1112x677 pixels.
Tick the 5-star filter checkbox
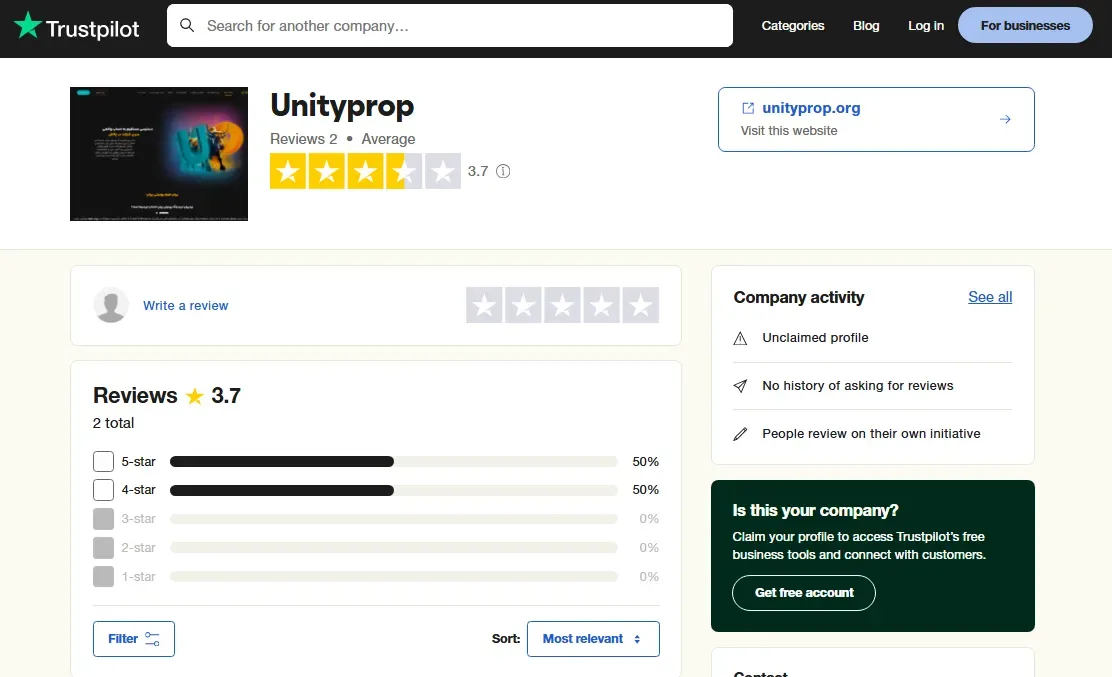click(104, 461)
